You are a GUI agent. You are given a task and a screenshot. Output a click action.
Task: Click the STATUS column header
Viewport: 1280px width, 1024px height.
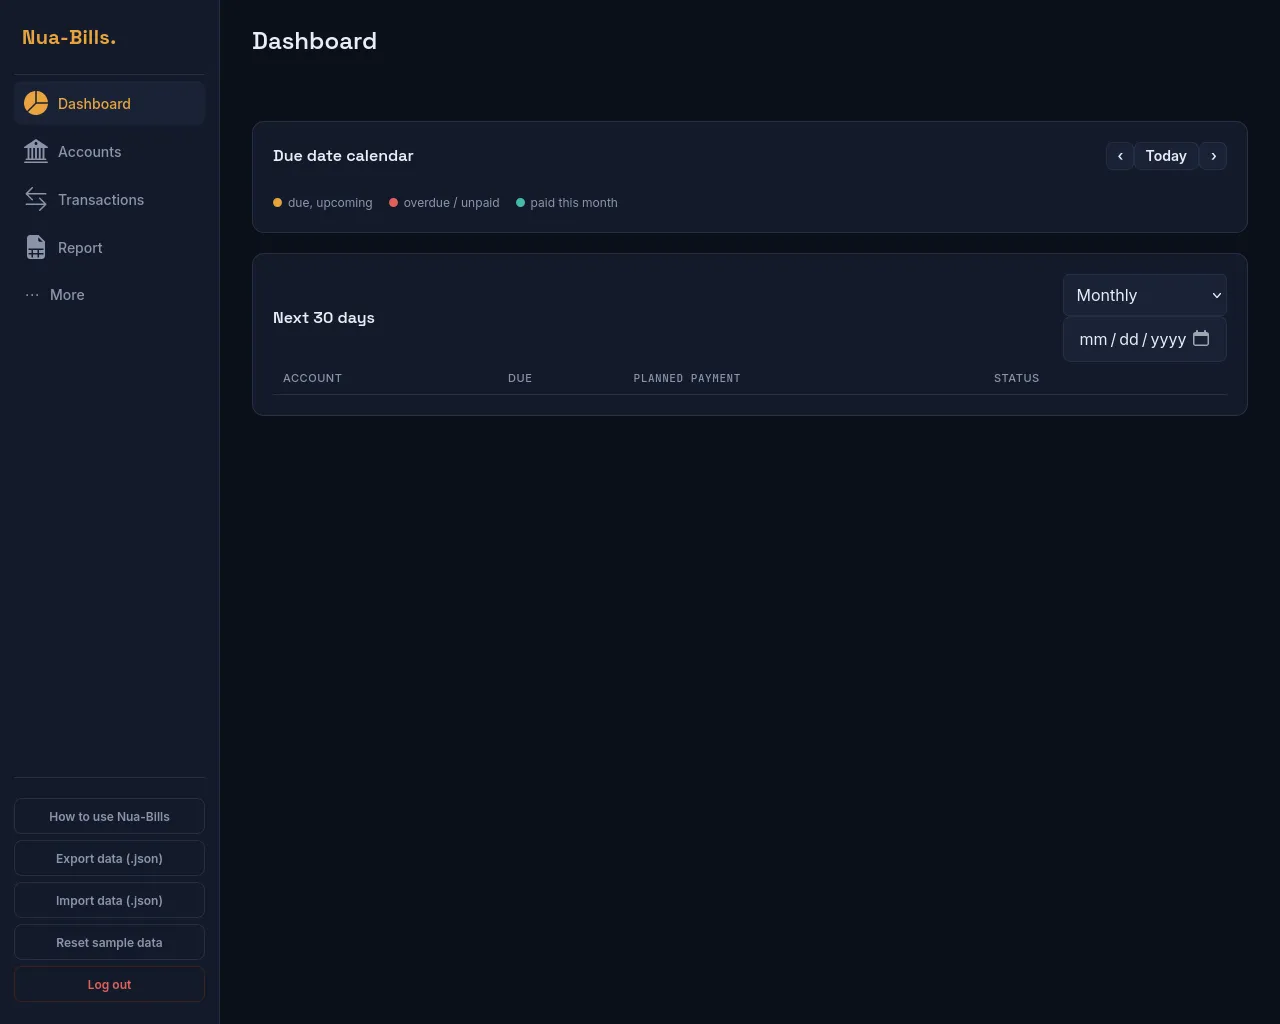(1016, 378)
